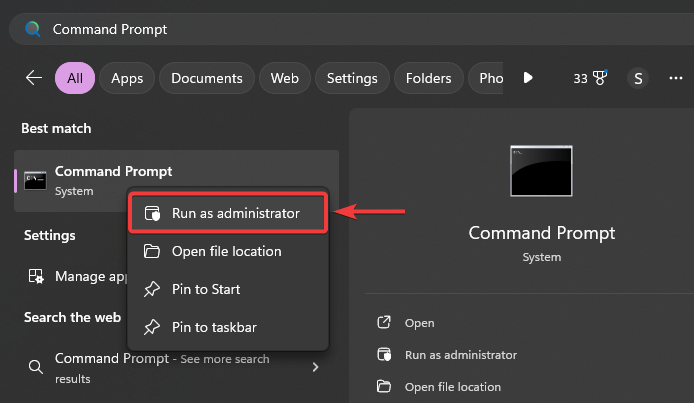Choose Open file location in context menu
694x403 pixels.
click(226, 251)
